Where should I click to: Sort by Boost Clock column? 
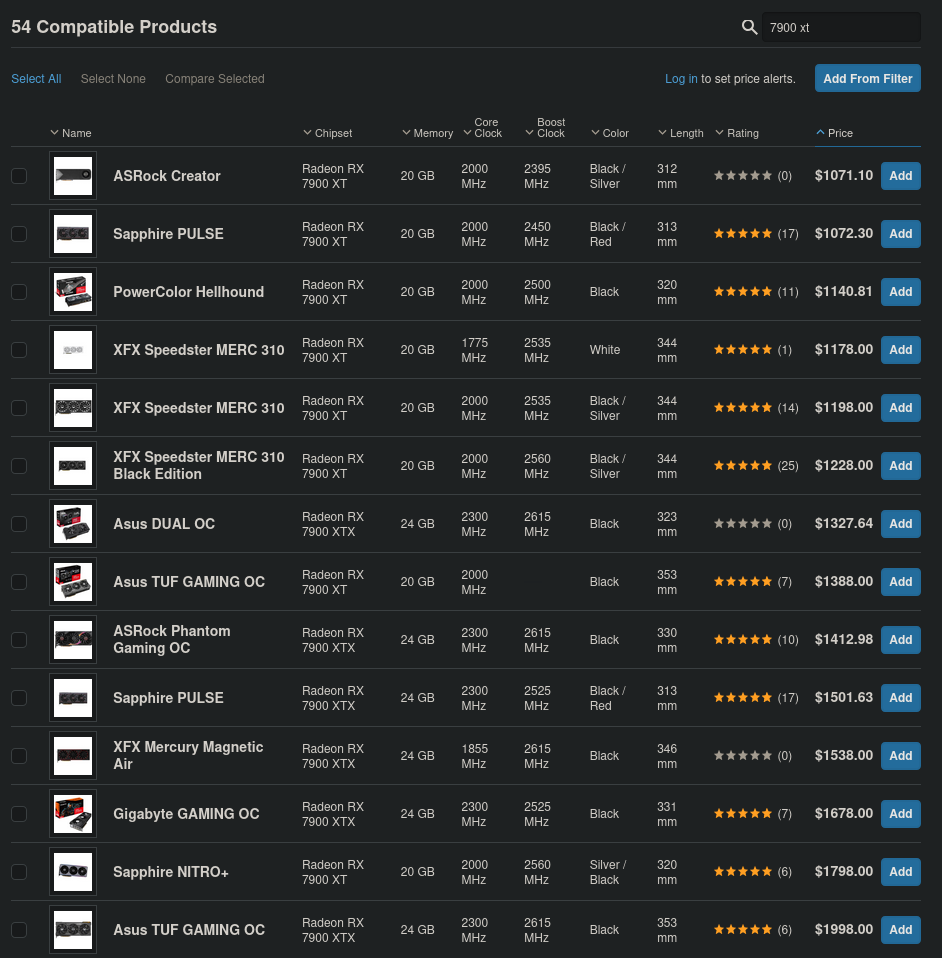(546, 128)
